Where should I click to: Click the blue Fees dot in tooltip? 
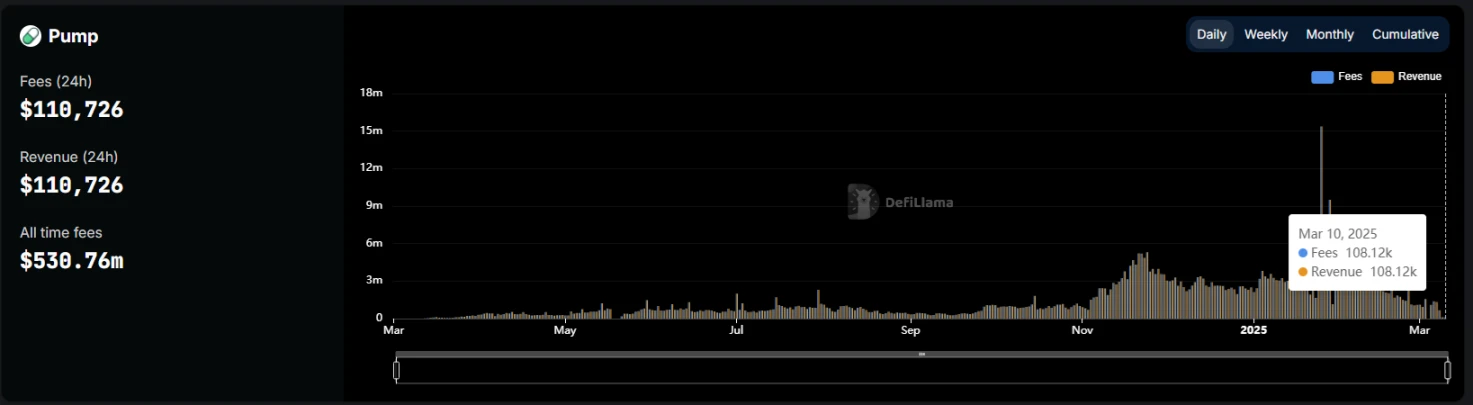tap(1303, 253)
